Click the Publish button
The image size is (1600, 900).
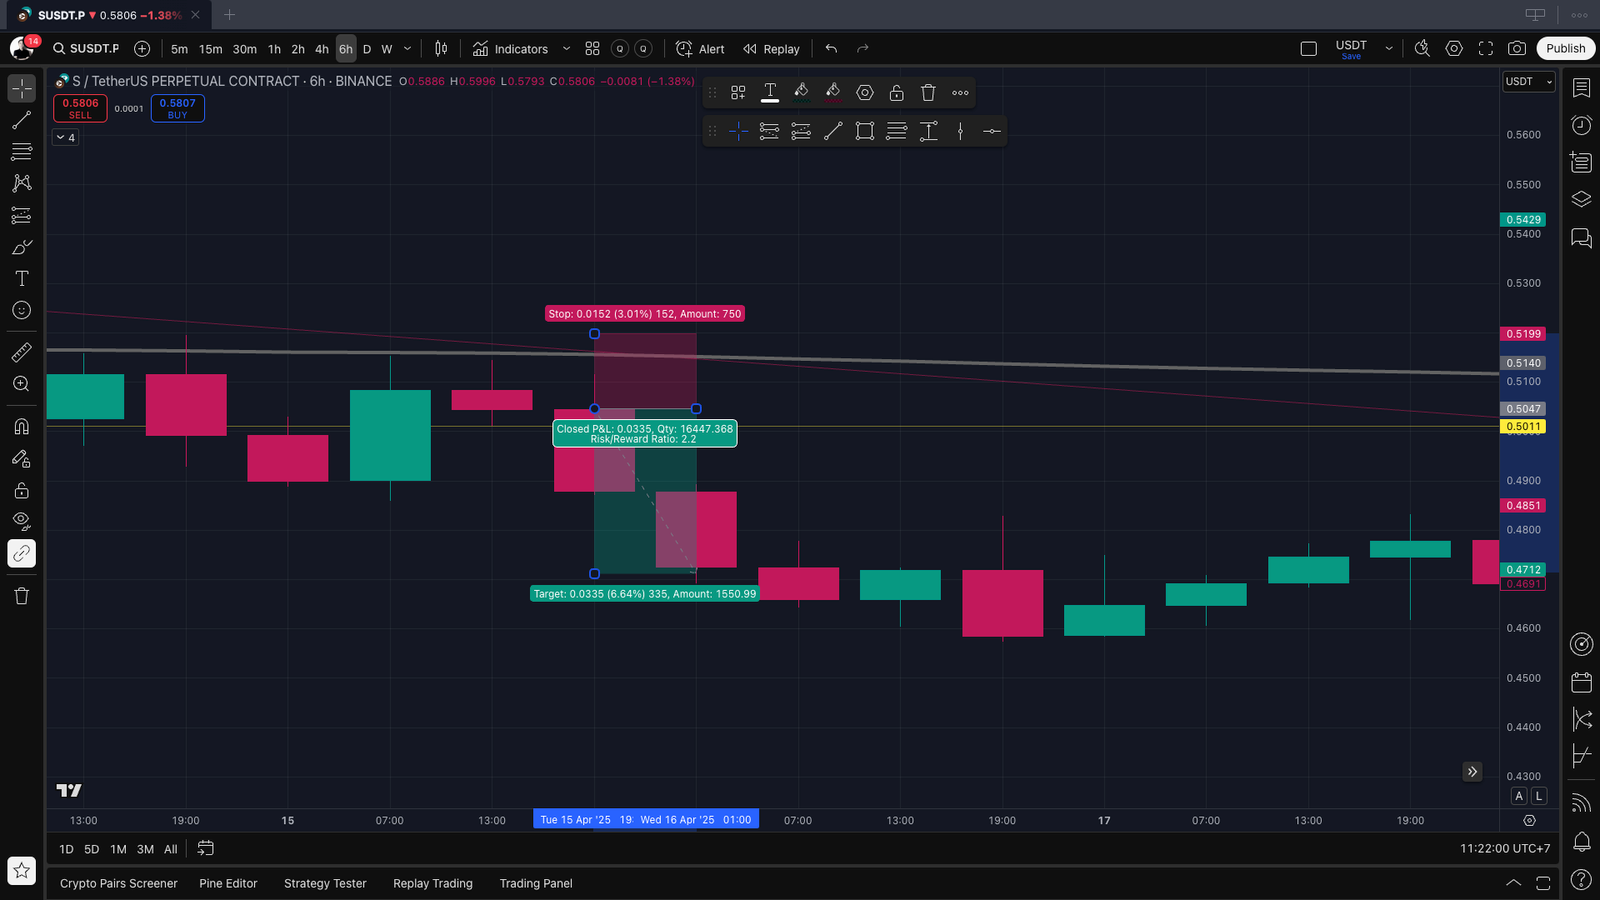pos(1565,48)
